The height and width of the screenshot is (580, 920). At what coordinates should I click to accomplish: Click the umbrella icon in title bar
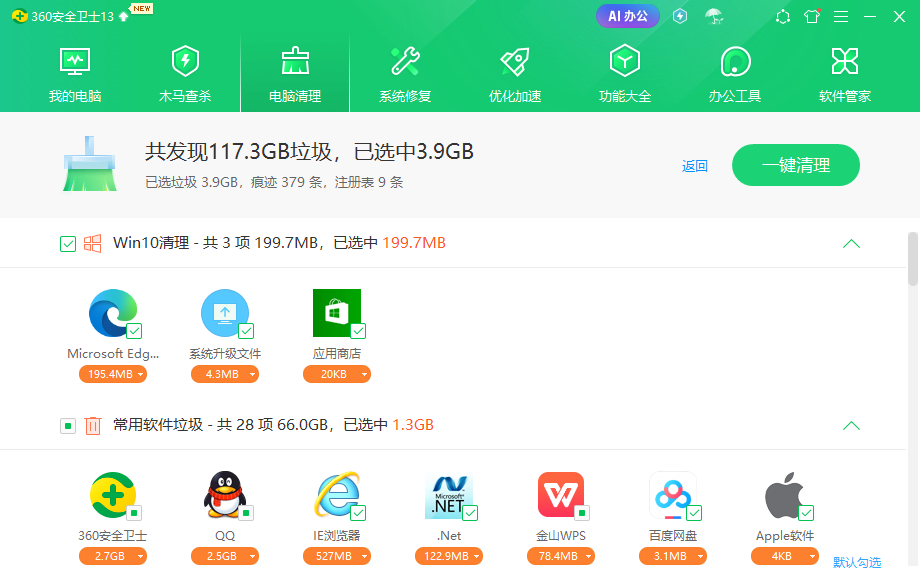click(x=714, y=16)
